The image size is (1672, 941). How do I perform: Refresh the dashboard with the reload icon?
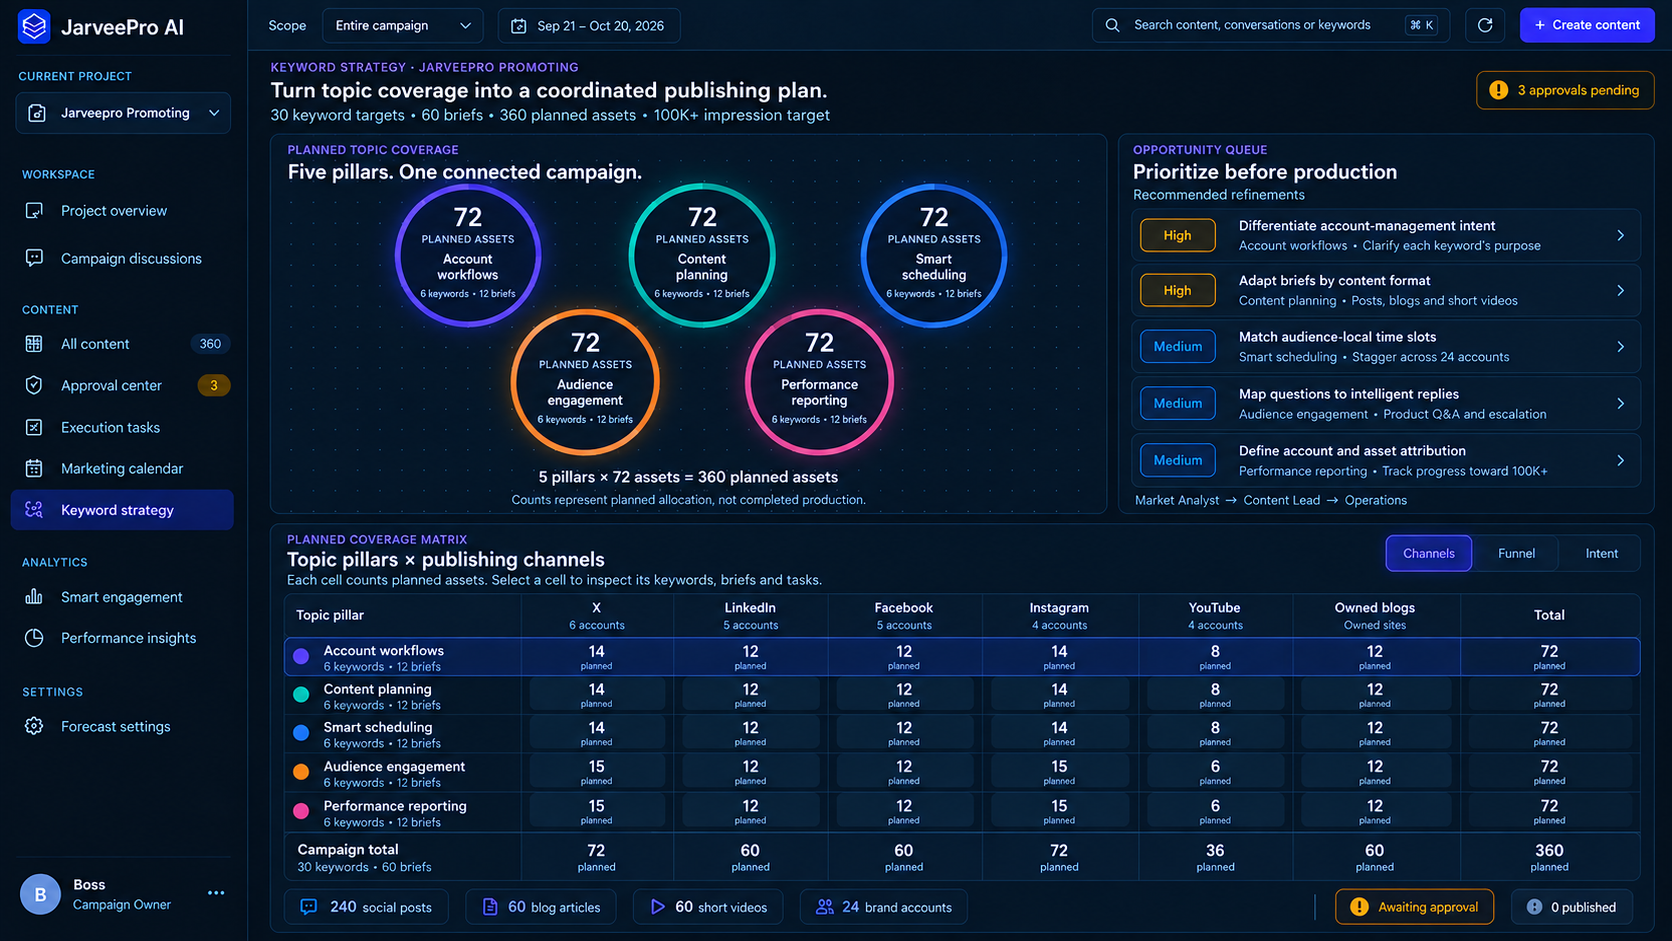(1485, 25)
